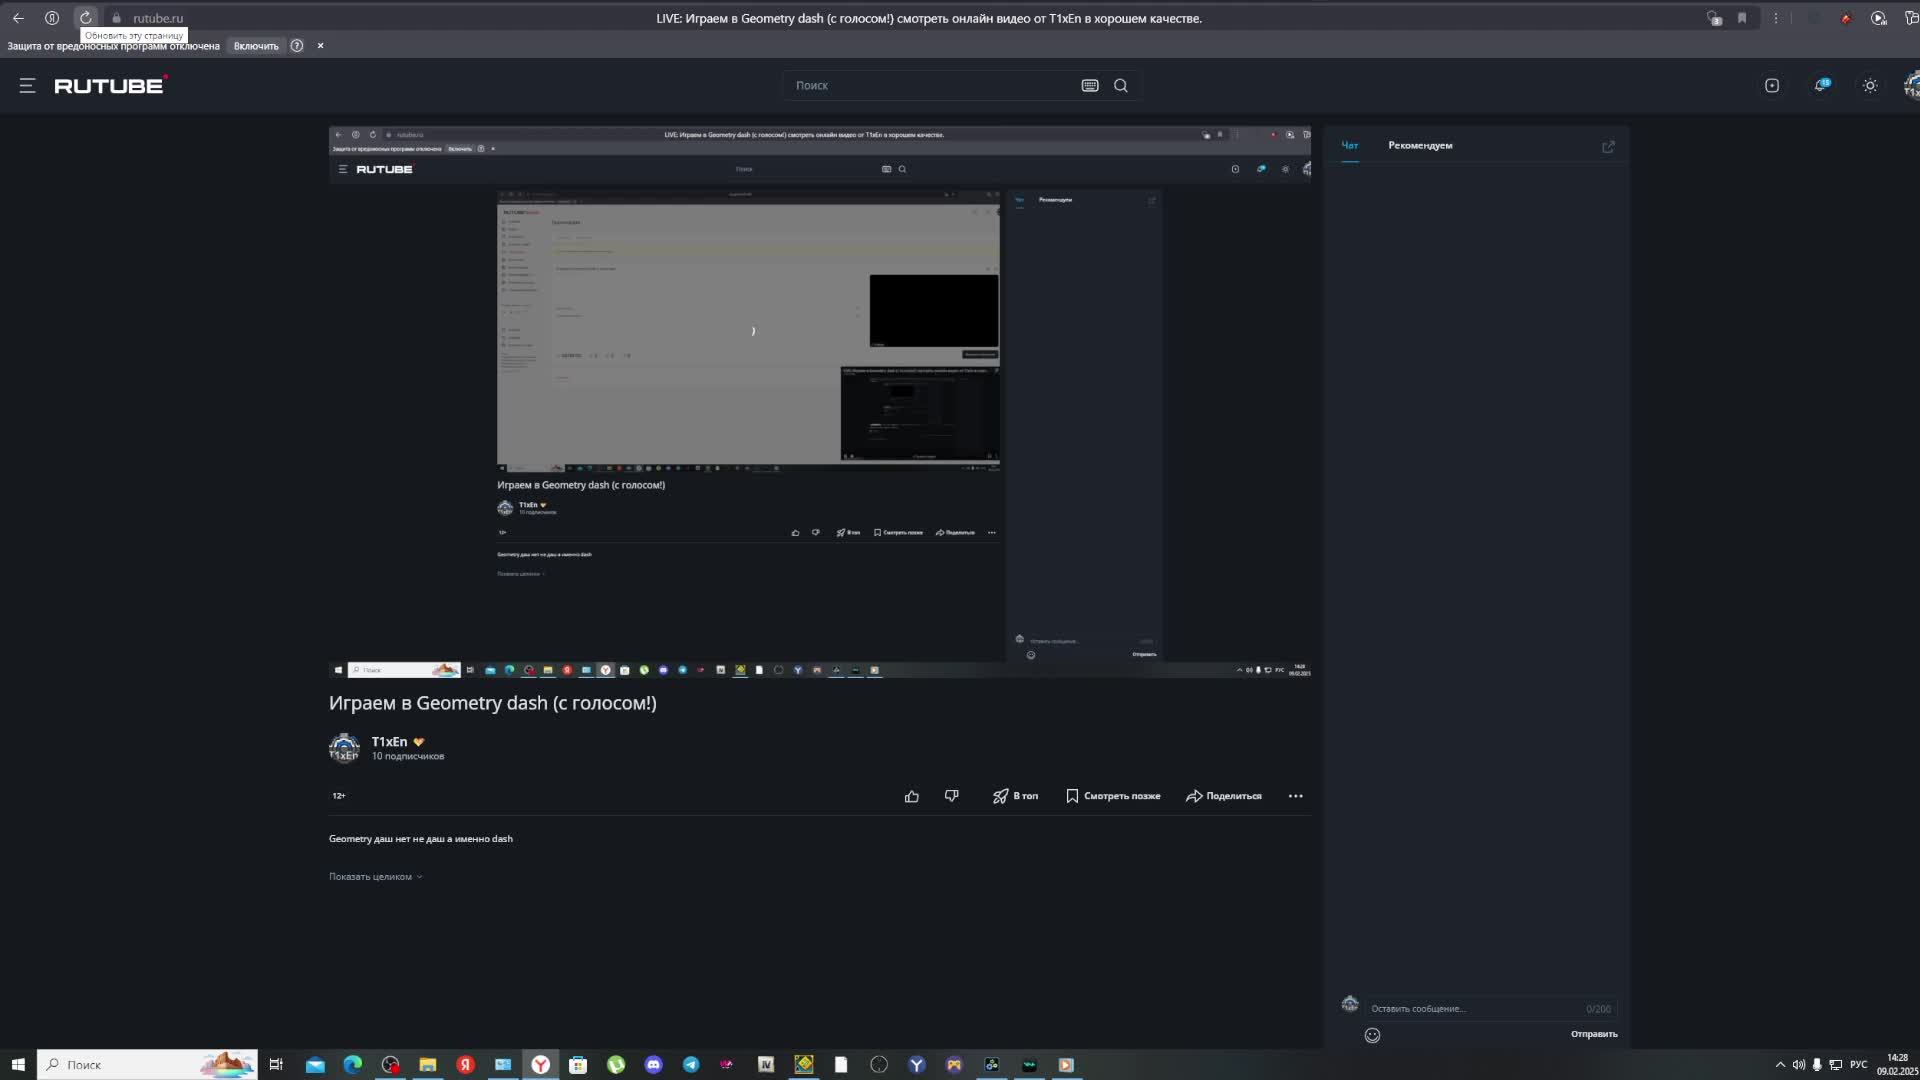Open T1xEn channel avatar

click(344, 748)
